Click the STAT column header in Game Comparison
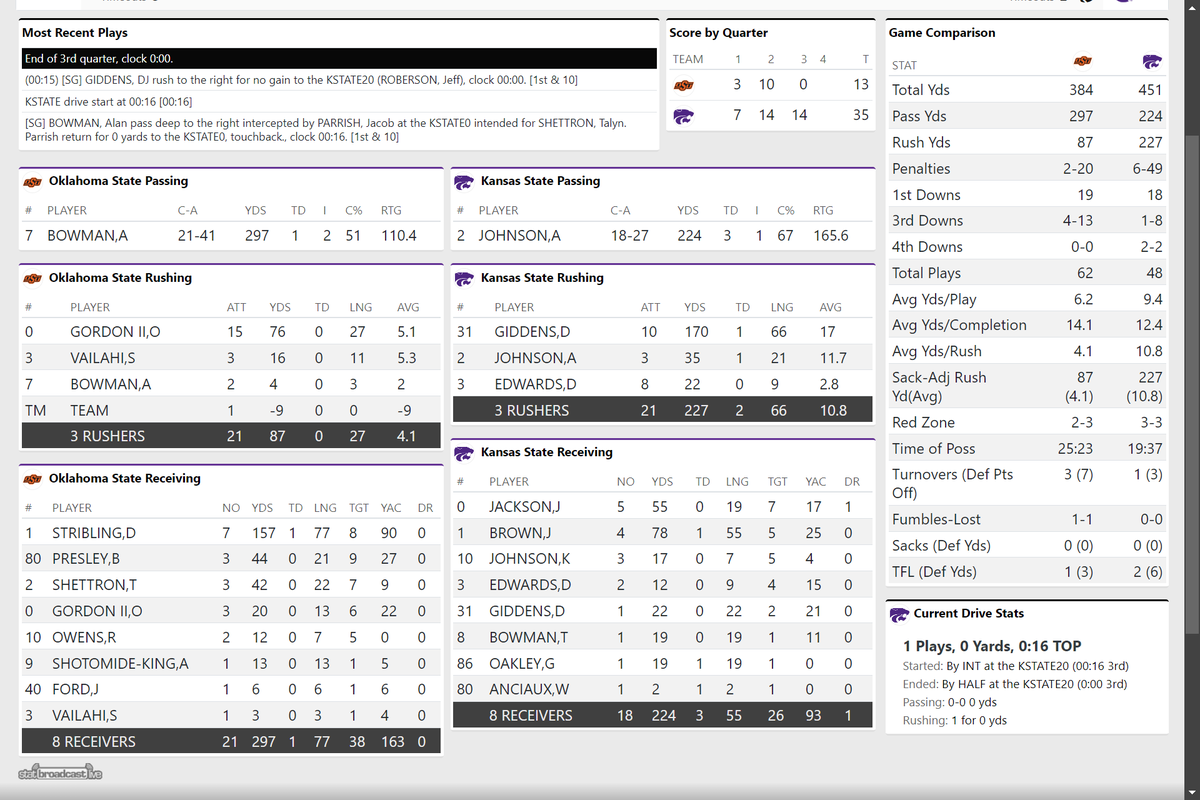Viewport: 1200px width, 800px height. coord(904,66)
